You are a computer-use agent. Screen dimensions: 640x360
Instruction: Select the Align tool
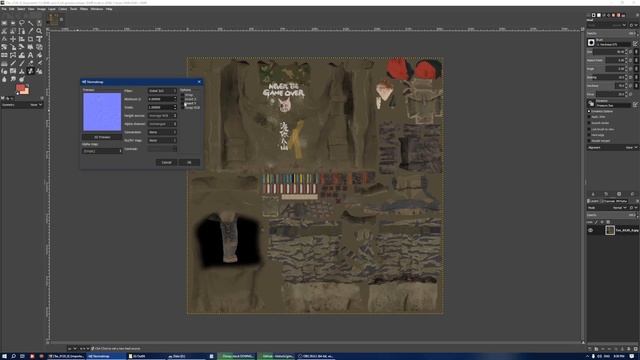(22, 39)
